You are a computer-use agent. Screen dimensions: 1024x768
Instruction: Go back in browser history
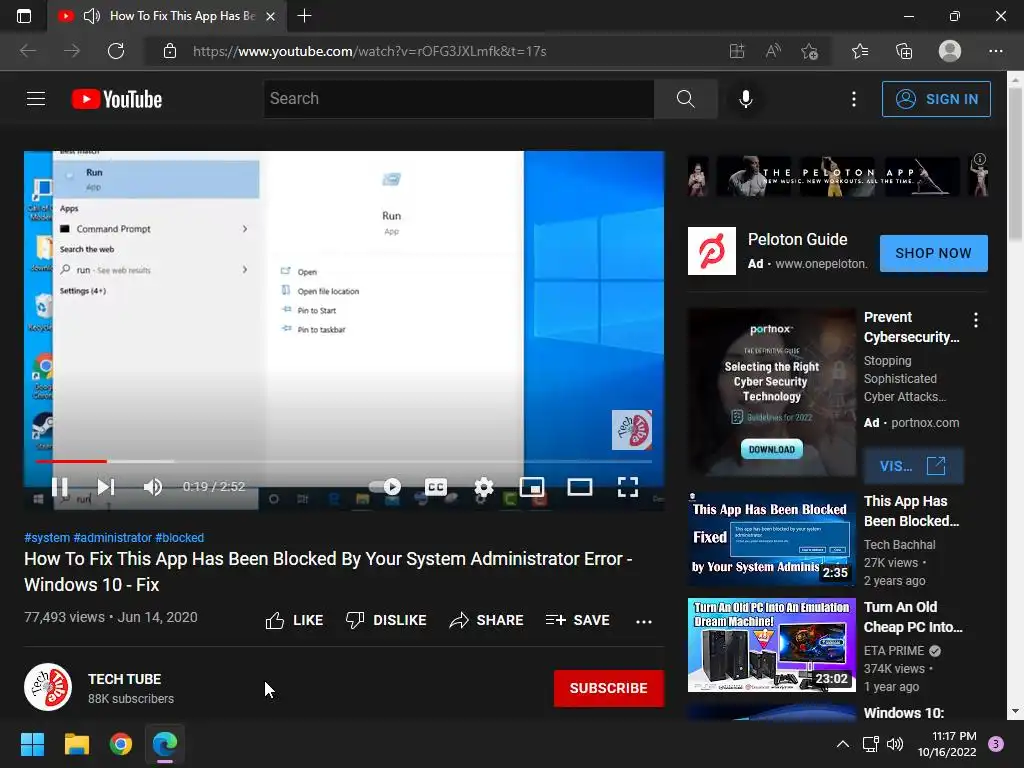(x=27, y=51)
